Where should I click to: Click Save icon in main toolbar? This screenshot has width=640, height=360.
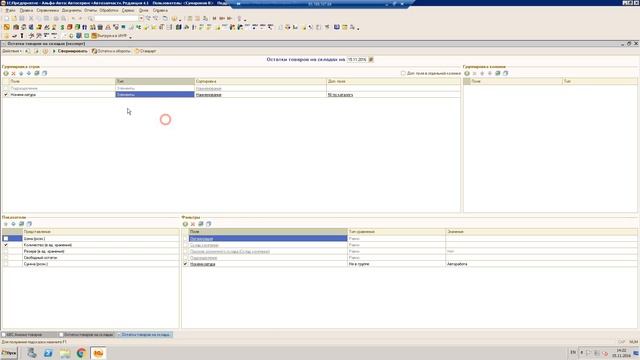(22, 19)
